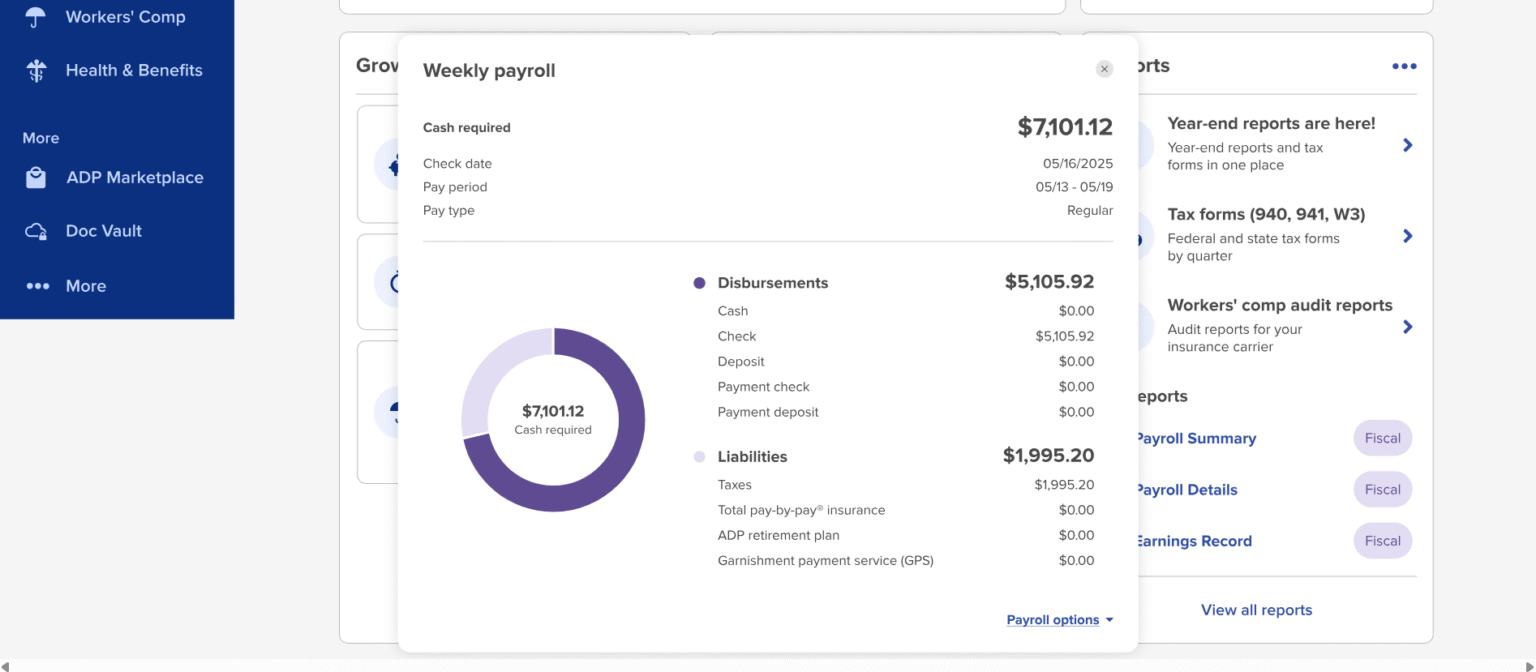Select the Health & Benefits caduceus icon
This screenshot has height=672, width=1536.
[x=35, y=70]
